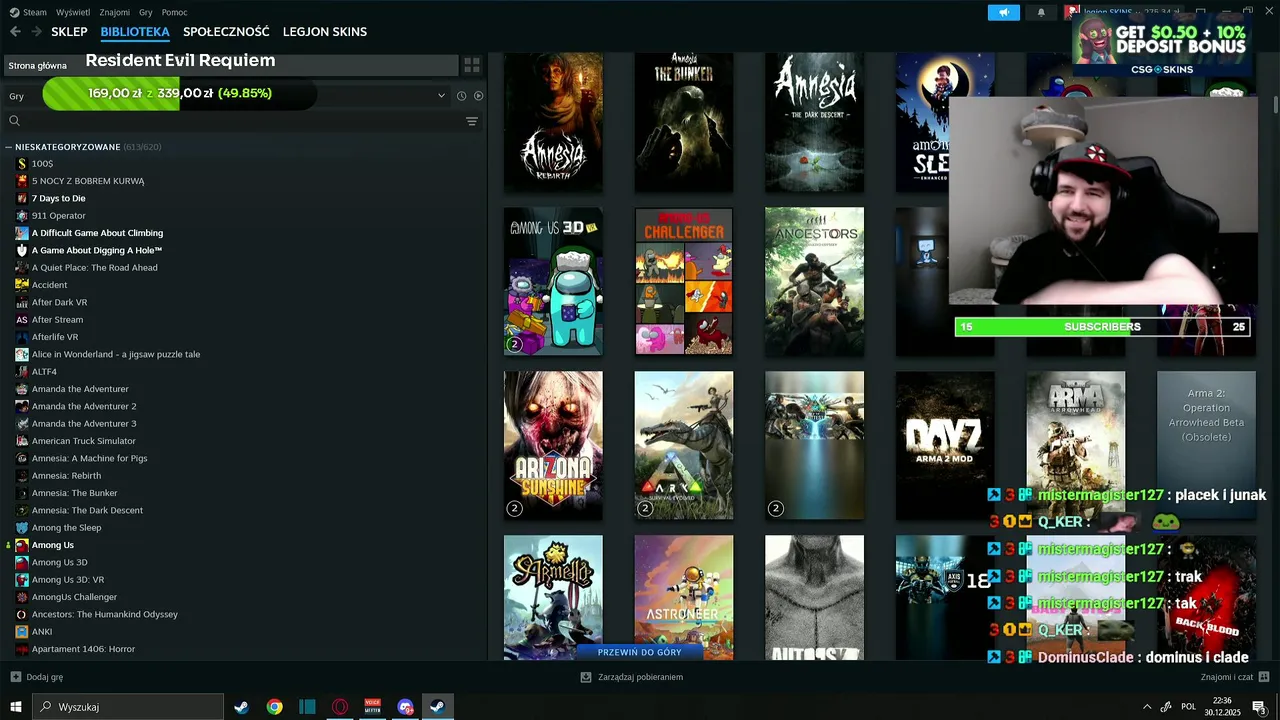Screen dimensions: 1280x720
Task: Open Astroneer cover thumbnail
Action: point(684,597)
